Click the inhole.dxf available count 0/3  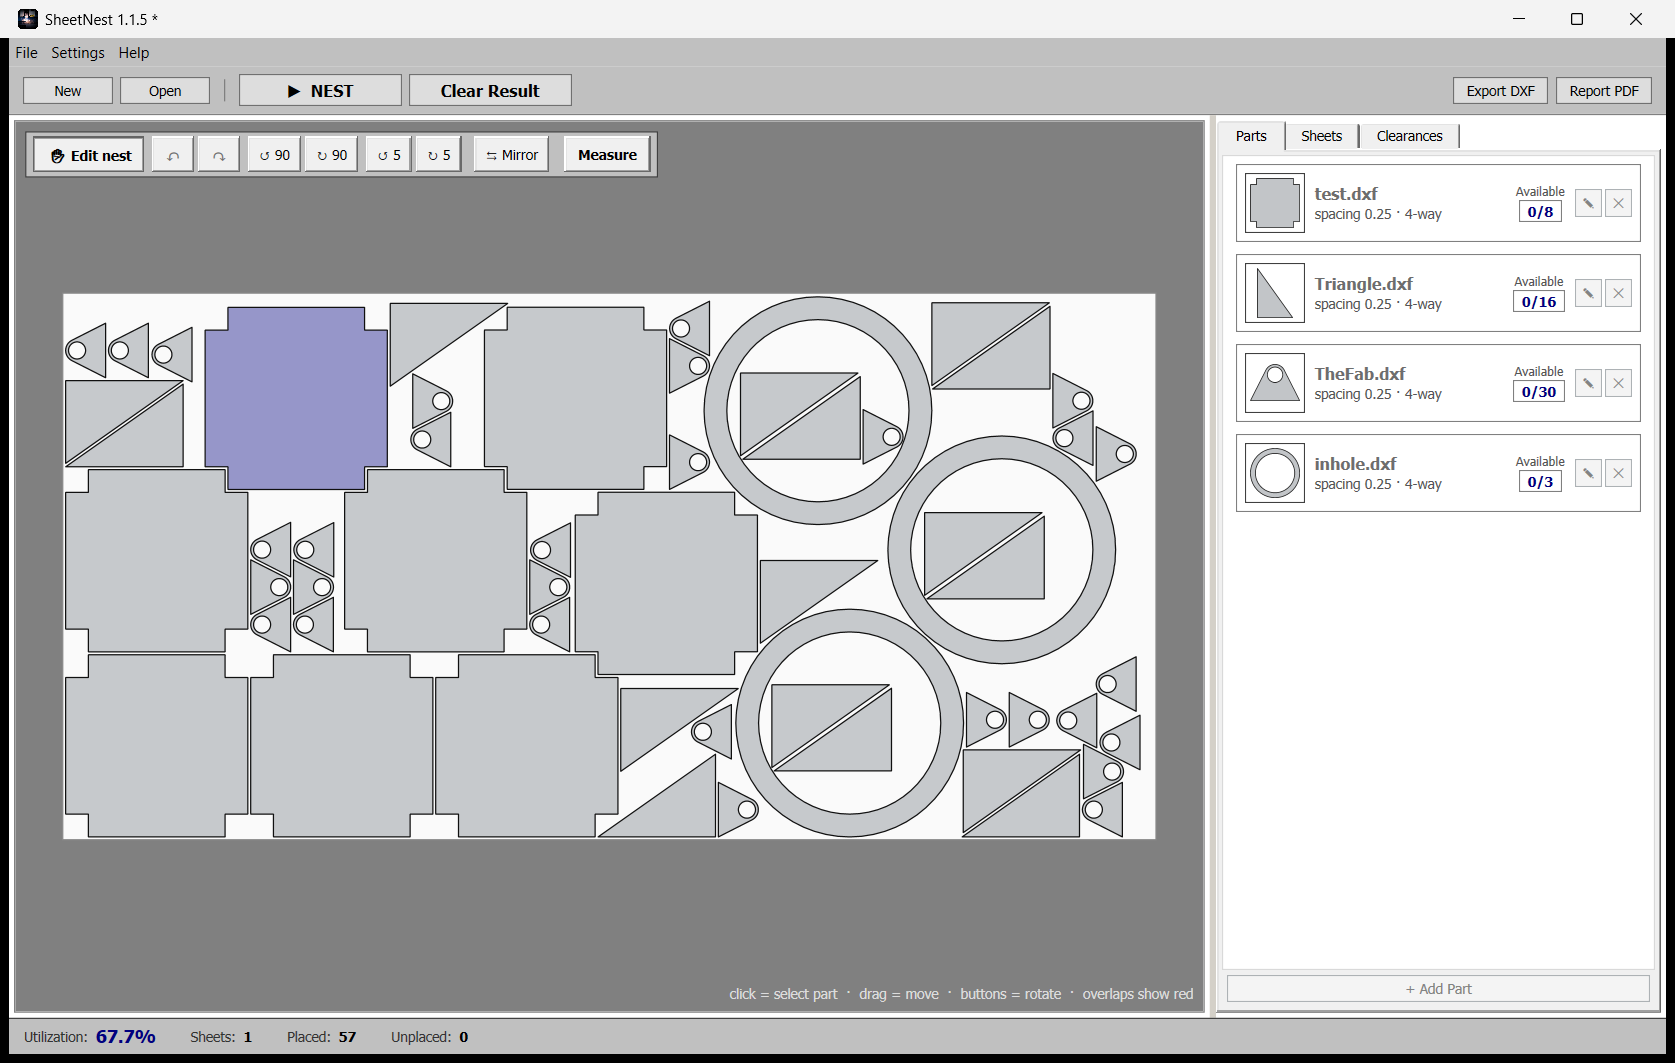[x=1540, y=482]
